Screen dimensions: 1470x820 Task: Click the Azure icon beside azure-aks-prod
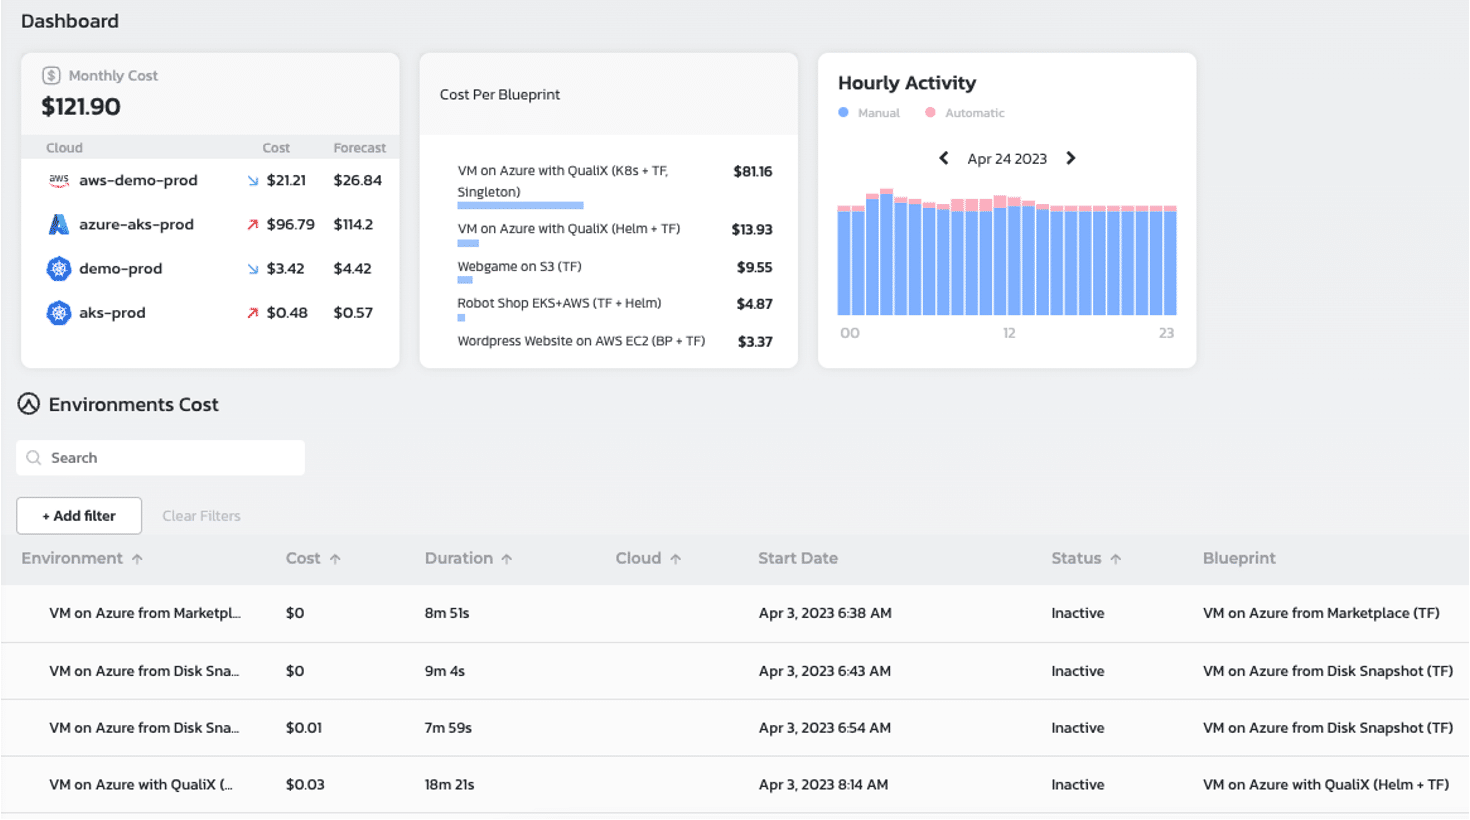[59, 224]
